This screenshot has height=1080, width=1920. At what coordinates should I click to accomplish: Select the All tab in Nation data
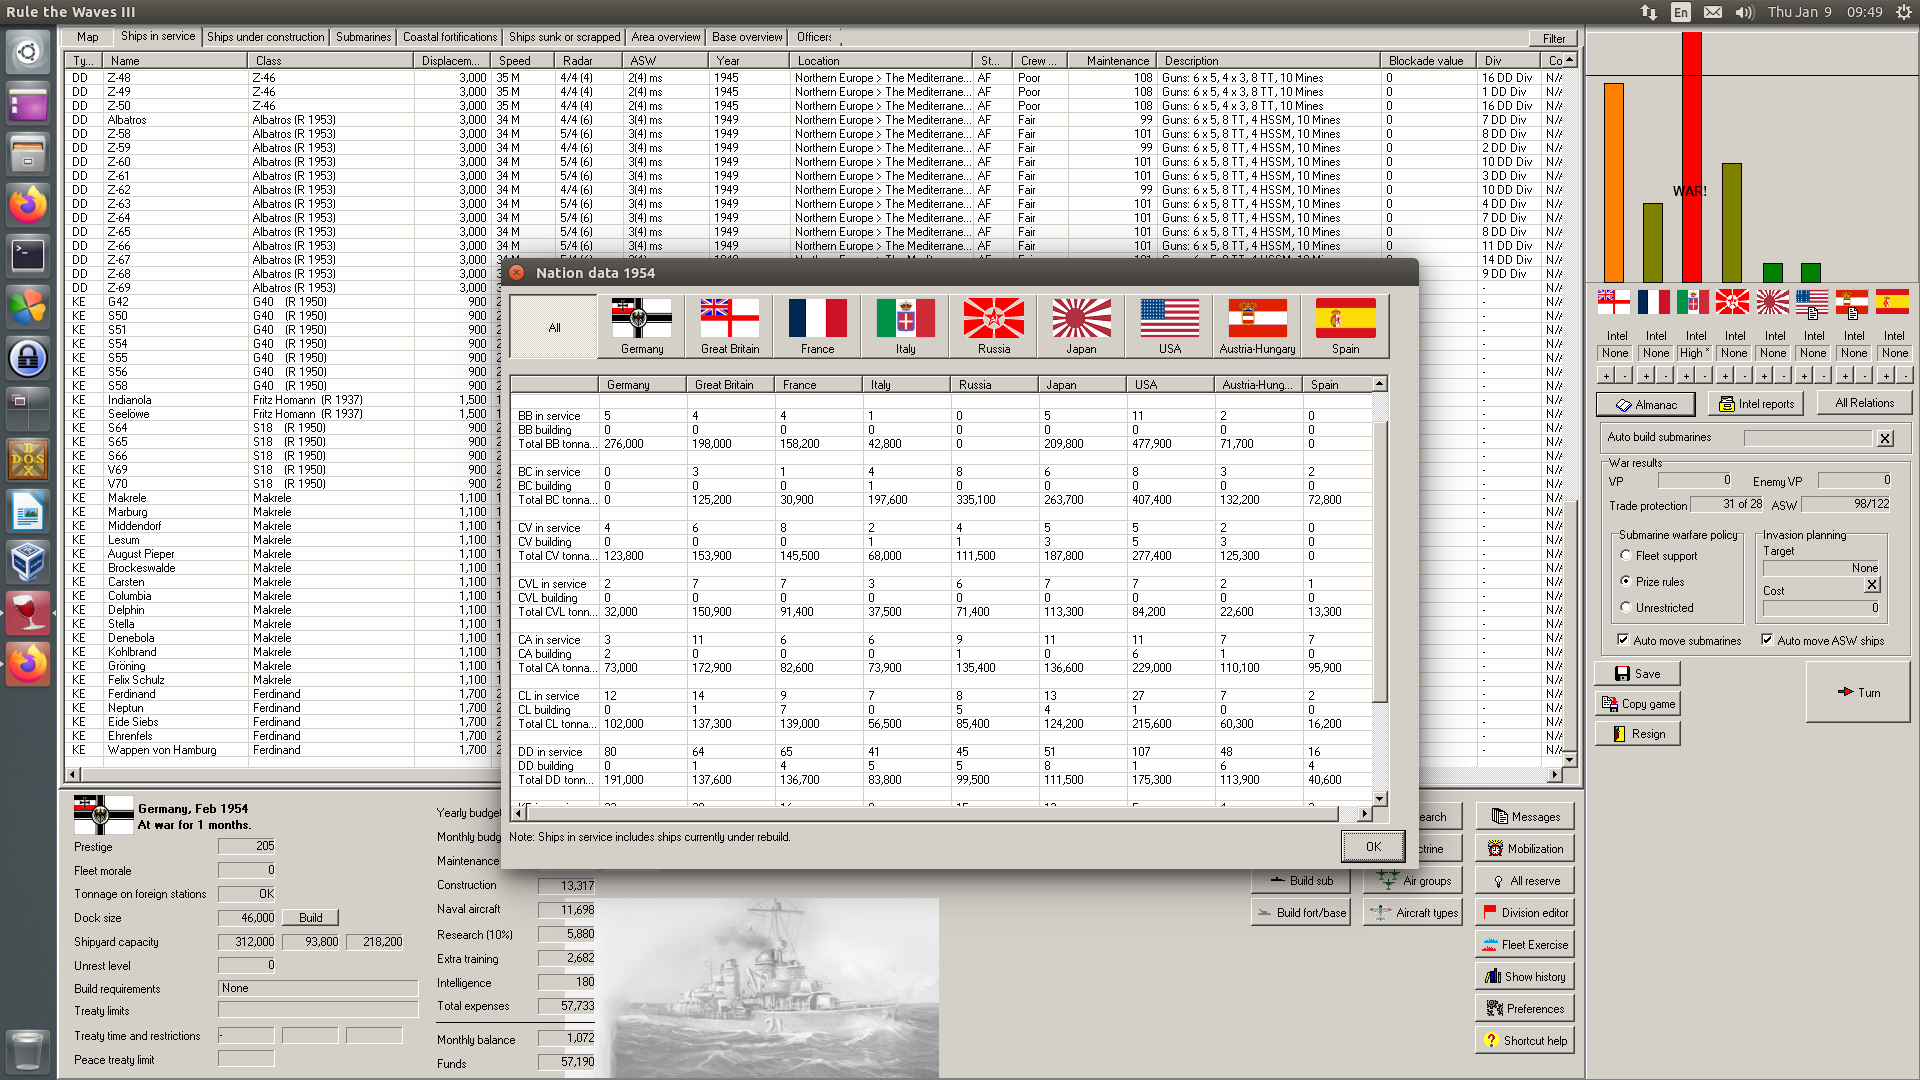(x=554, y=327)
